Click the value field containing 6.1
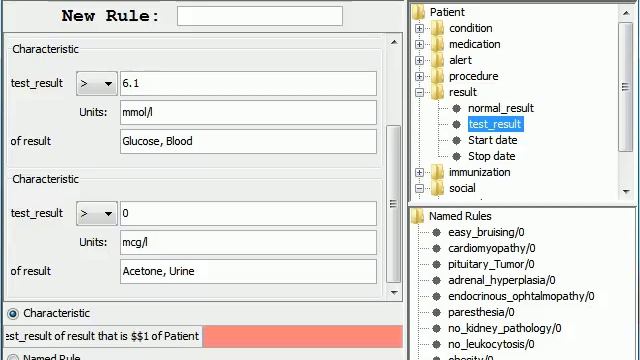This screenshot has height=360, width=640. pos(248,84)
